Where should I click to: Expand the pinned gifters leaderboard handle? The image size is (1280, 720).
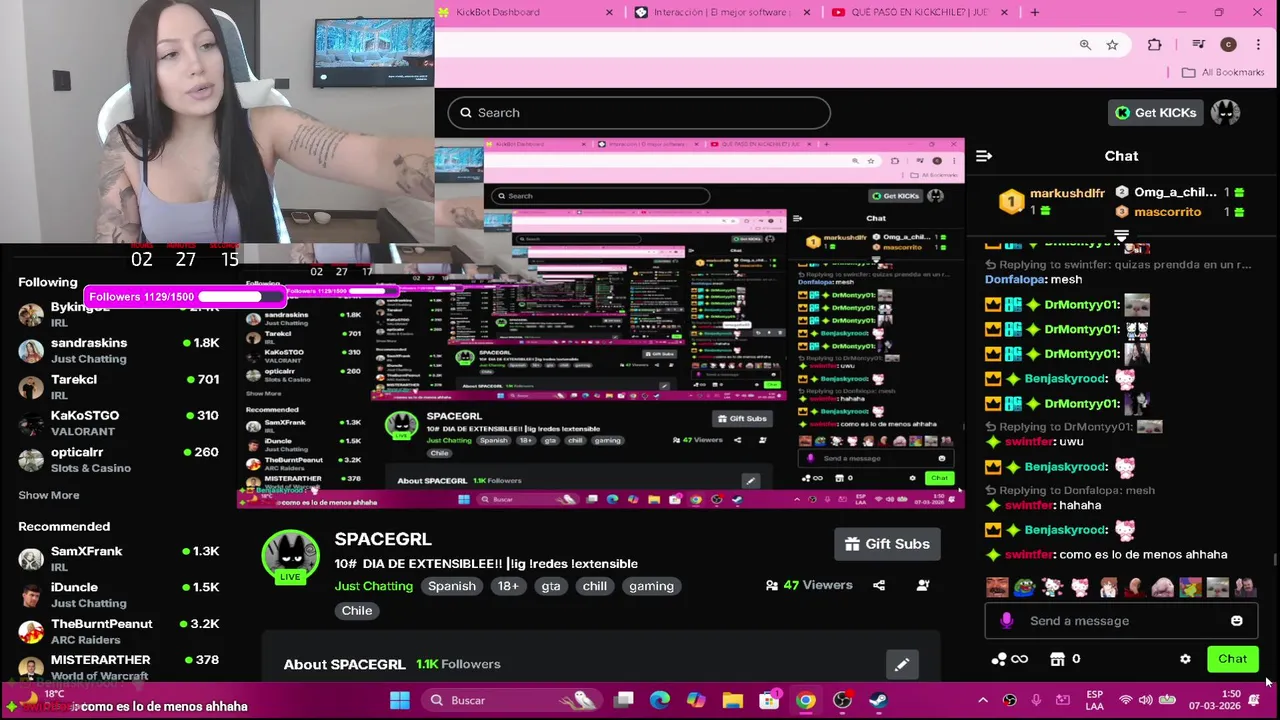coord(1121,236)
